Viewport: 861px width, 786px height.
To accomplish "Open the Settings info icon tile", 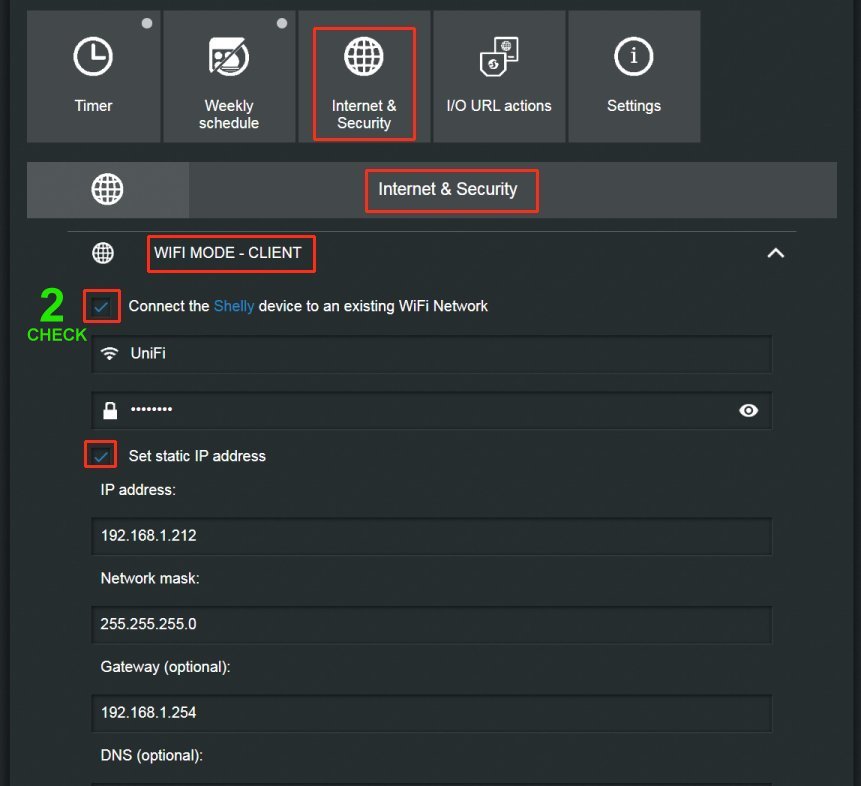I will [634, 56].
